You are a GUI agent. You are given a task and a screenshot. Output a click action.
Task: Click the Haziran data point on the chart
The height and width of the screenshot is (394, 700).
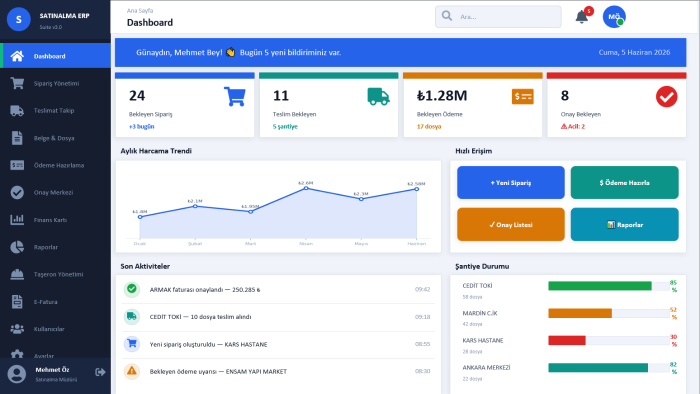tap(417, 189)
